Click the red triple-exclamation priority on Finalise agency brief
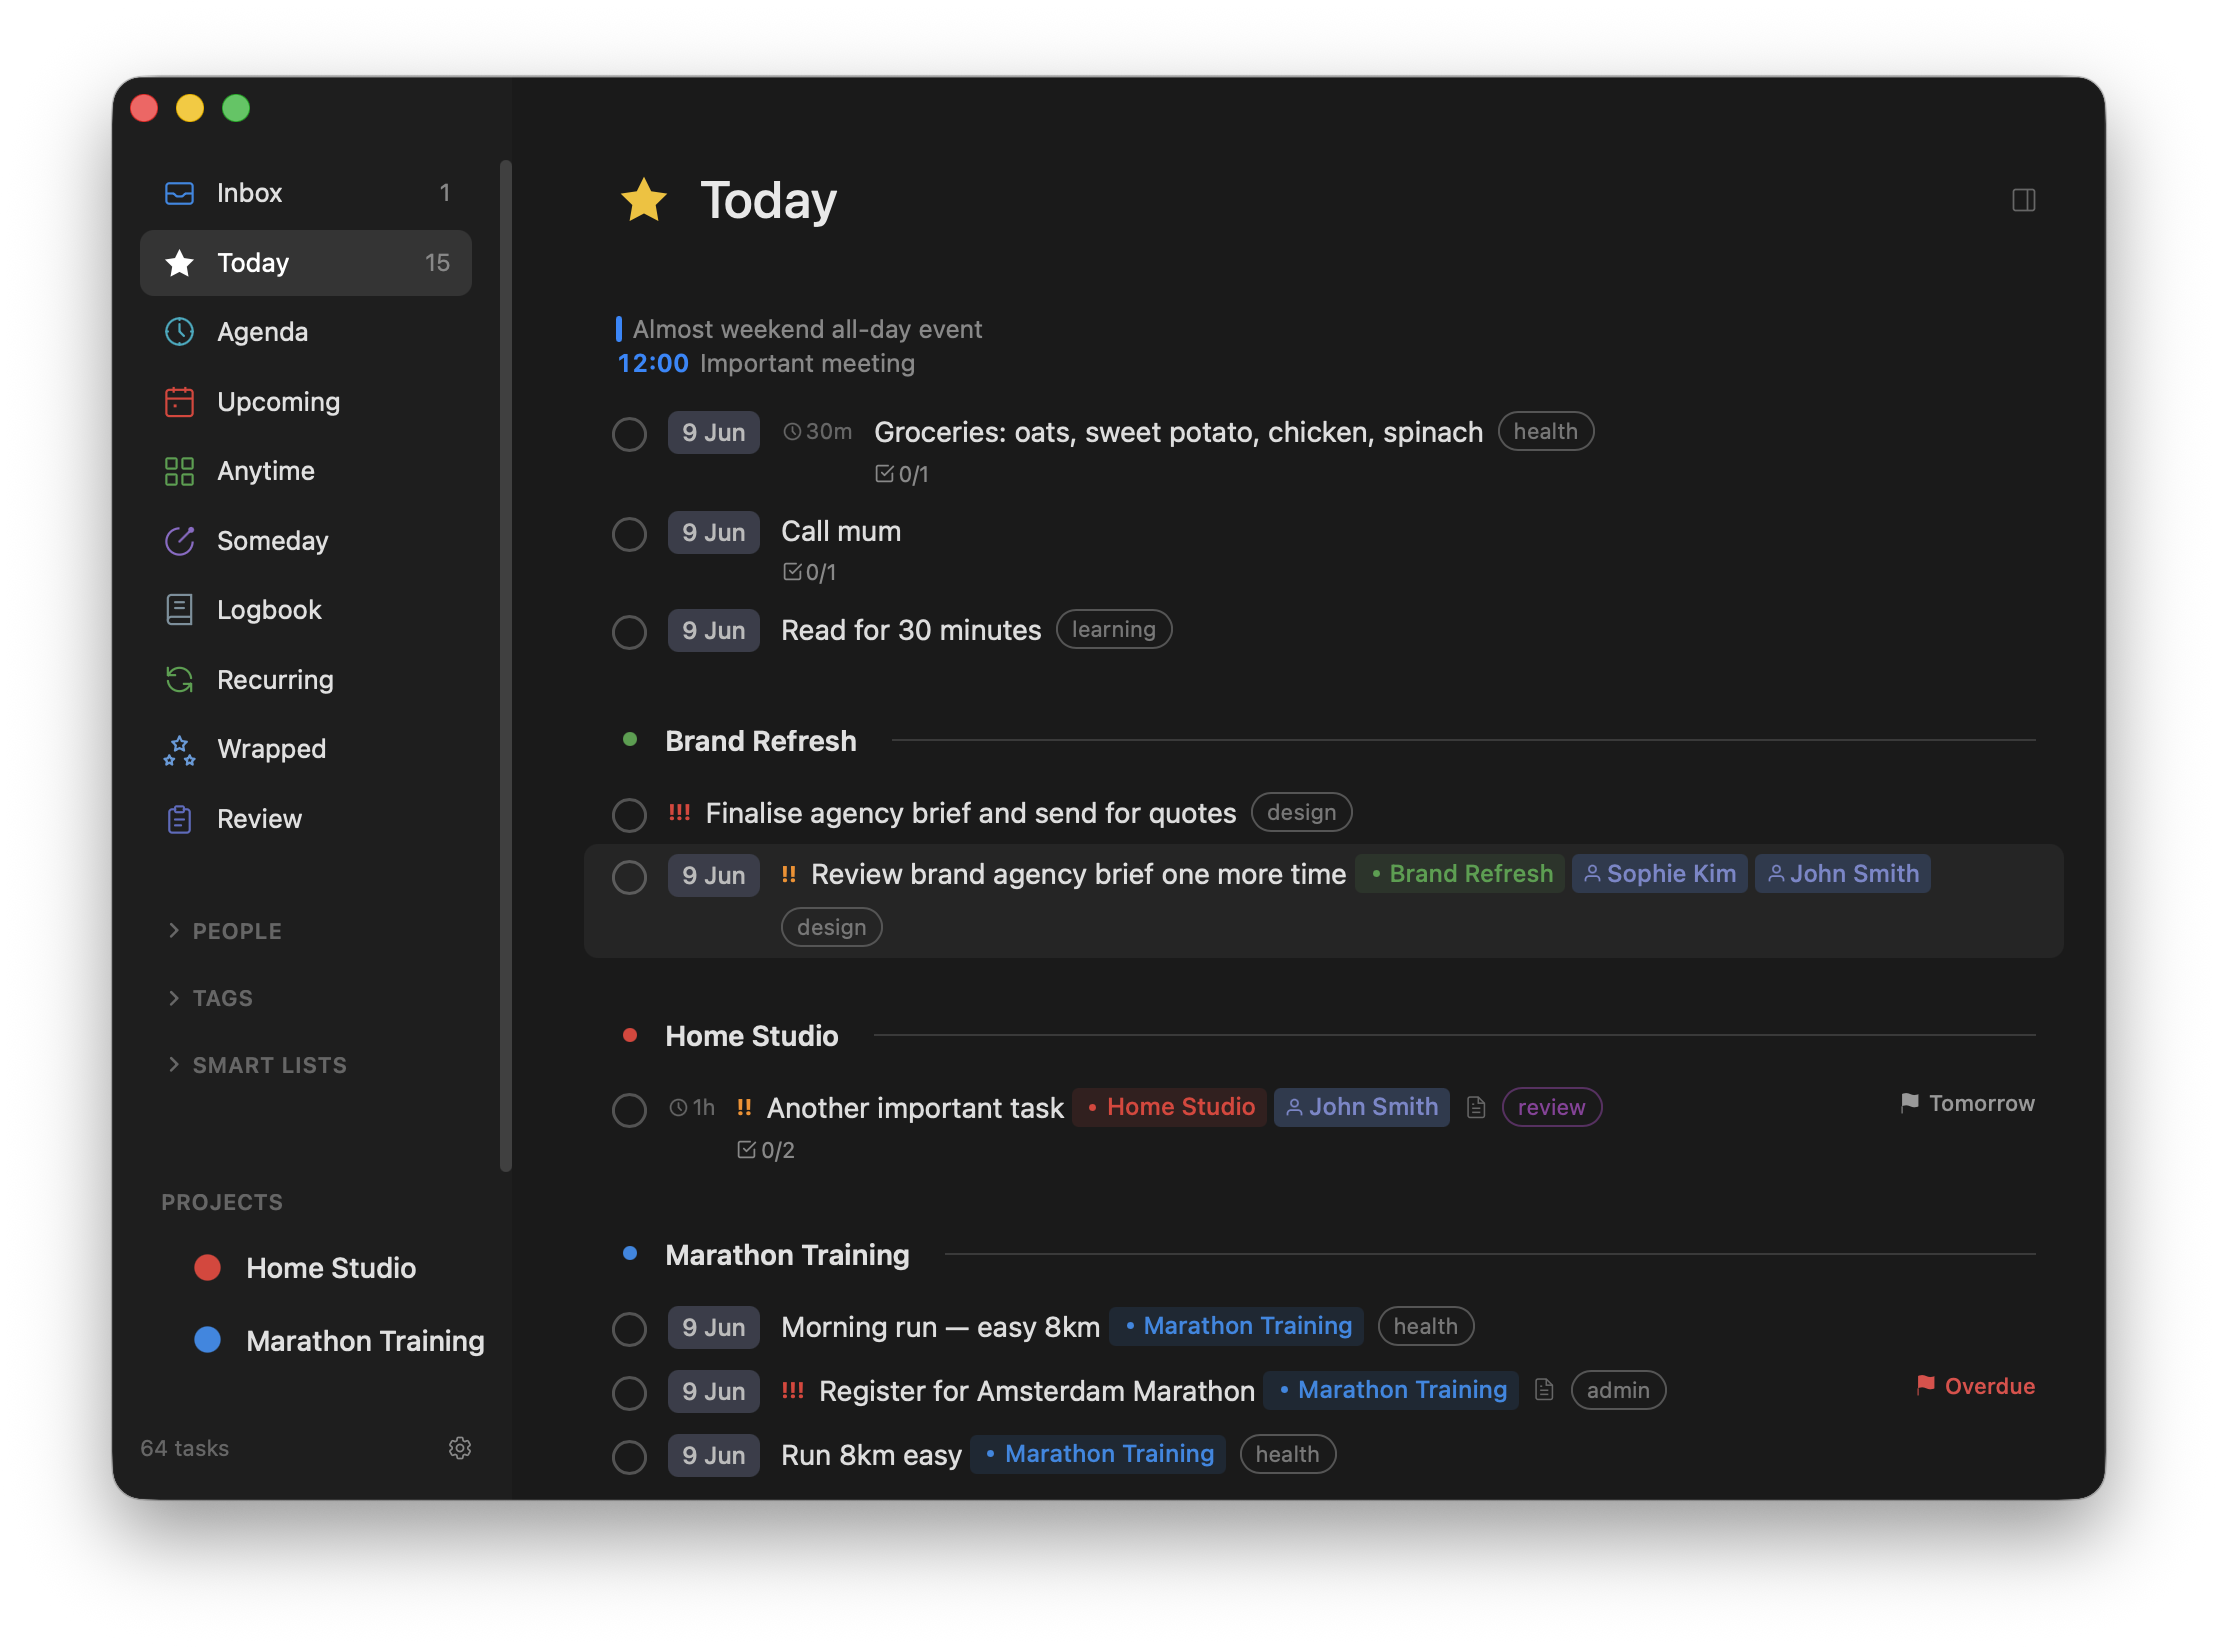The image size is (2218, 1648). 680,813
